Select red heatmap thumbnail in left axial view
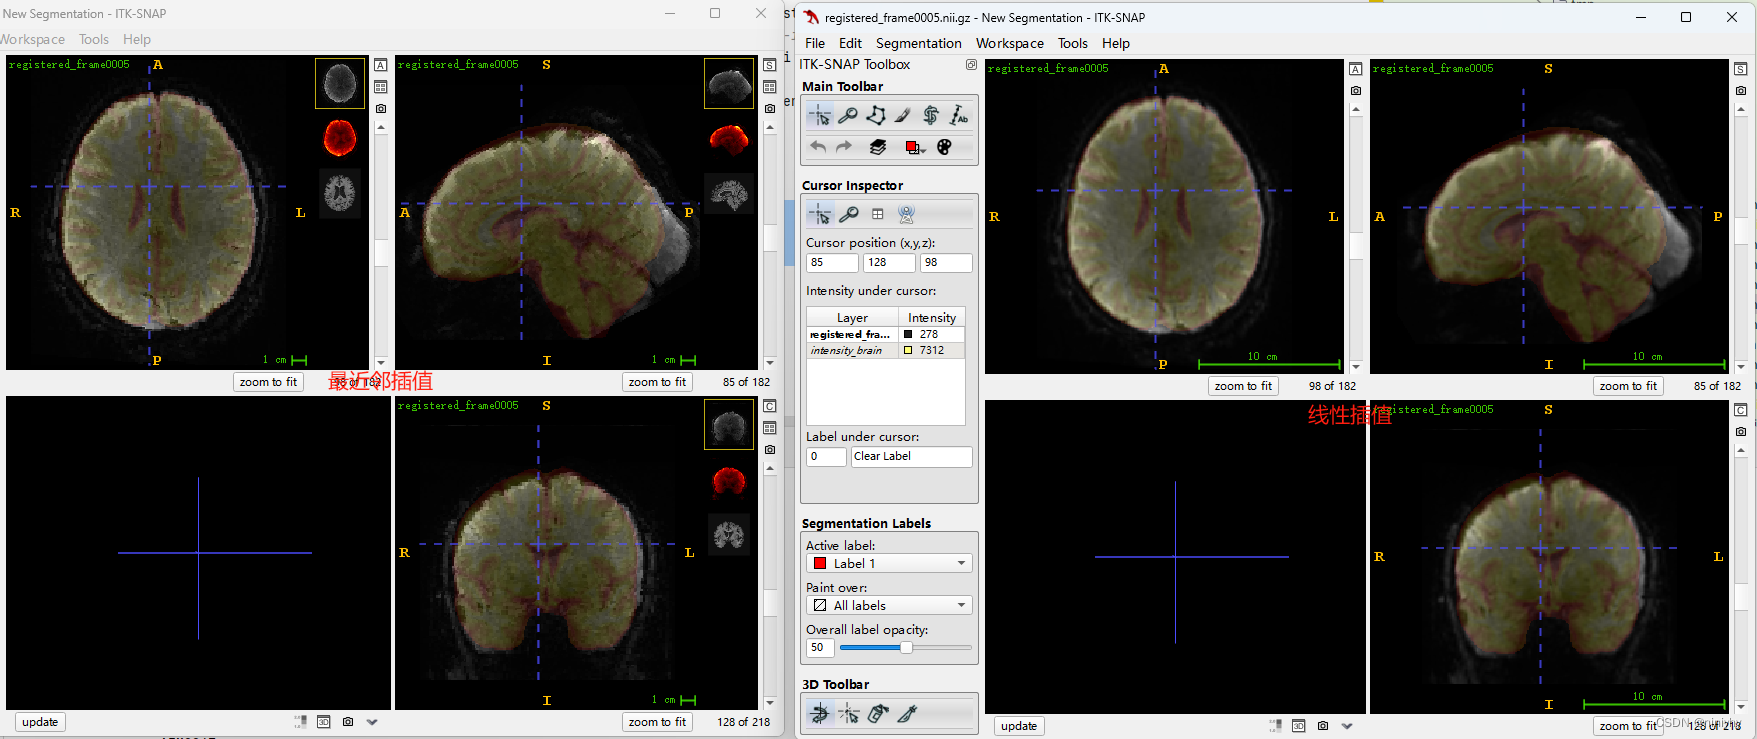1757x739 pixels. [x=340, y=137]
